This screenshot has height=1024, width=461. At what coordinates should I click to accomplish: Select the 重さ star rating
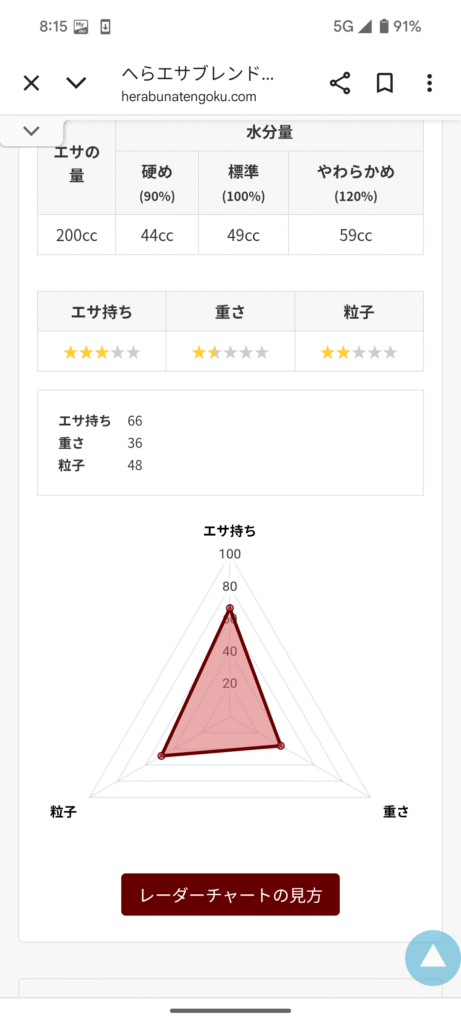coord(230,353)
